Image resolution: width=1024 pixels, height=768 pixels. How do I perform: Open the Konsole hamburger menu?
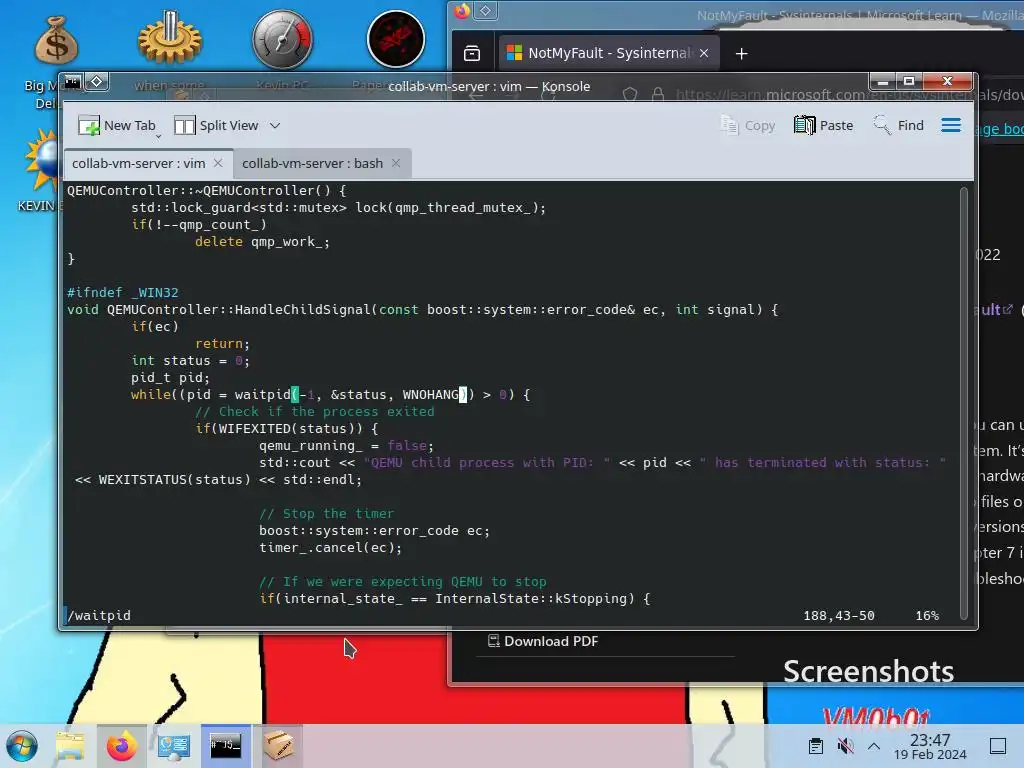point(951,125)
